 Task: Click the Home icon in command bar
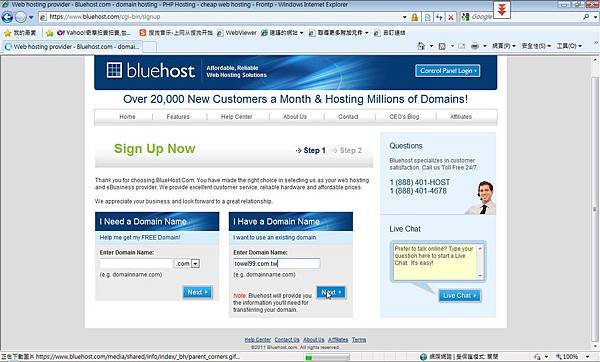[x=421, y=46]
